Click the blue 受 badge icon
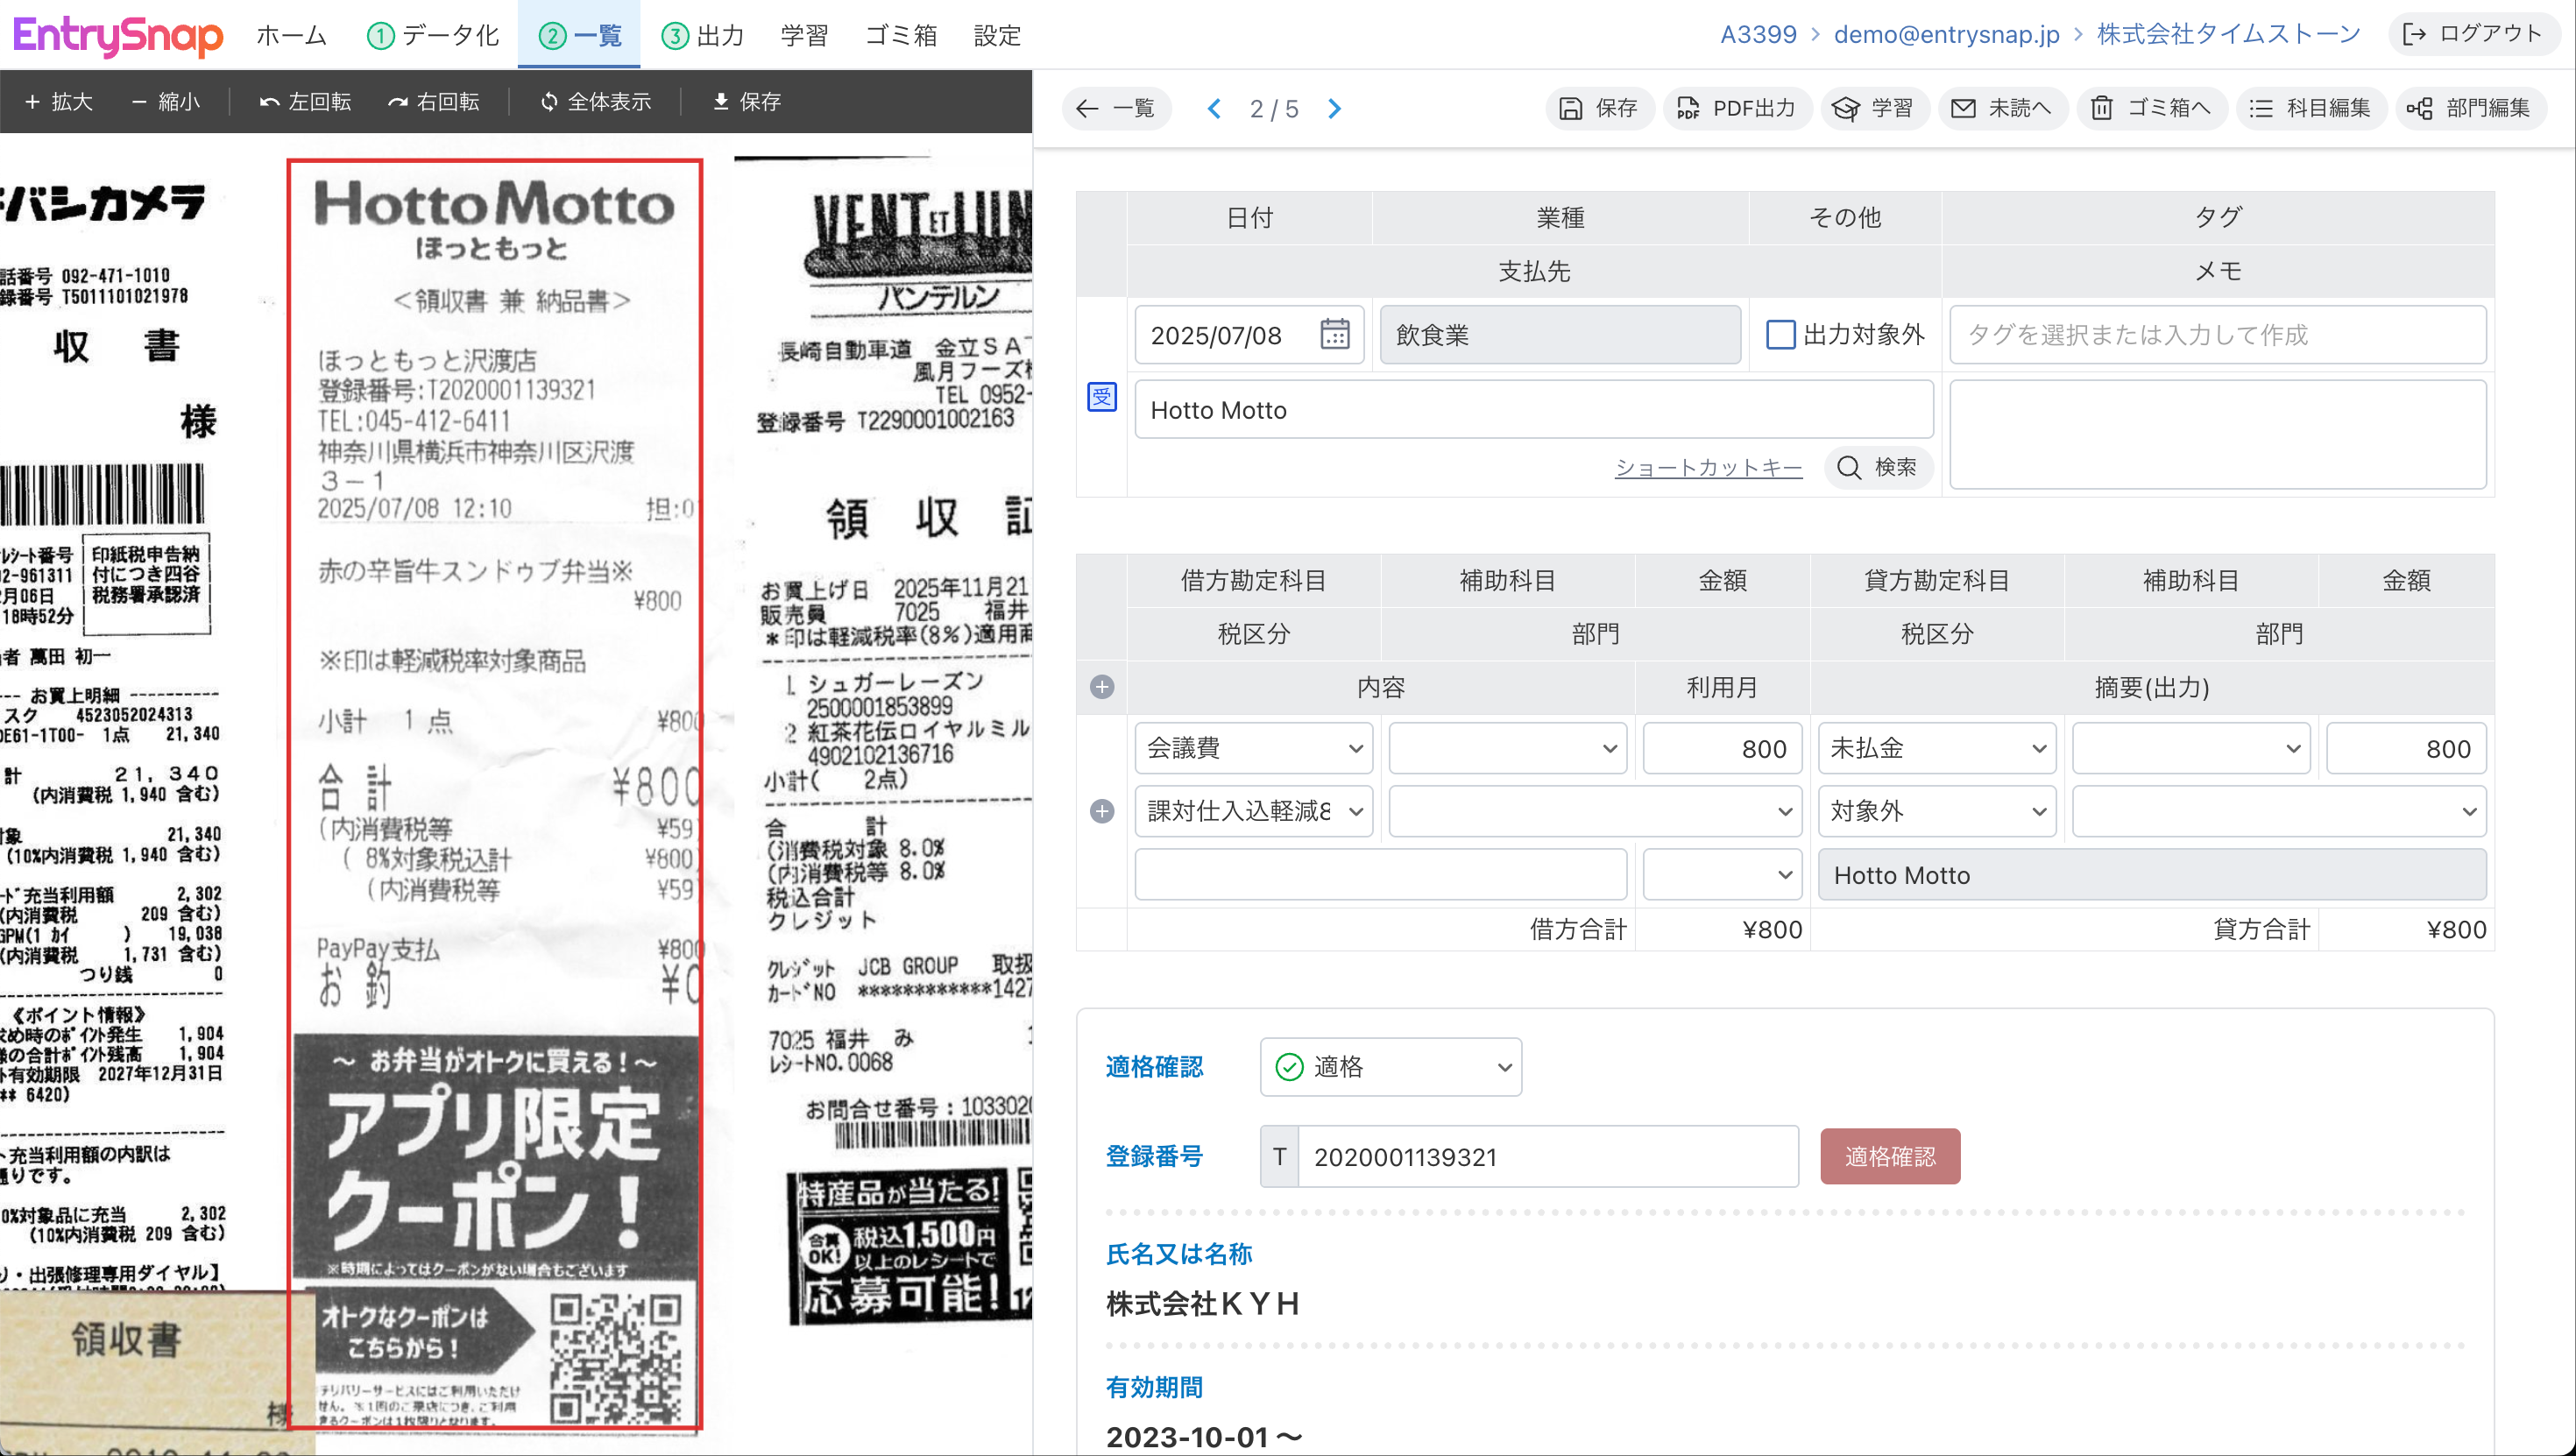Image resolution: width=2576 pixels, height=1456 pixels. [1102, 397]
